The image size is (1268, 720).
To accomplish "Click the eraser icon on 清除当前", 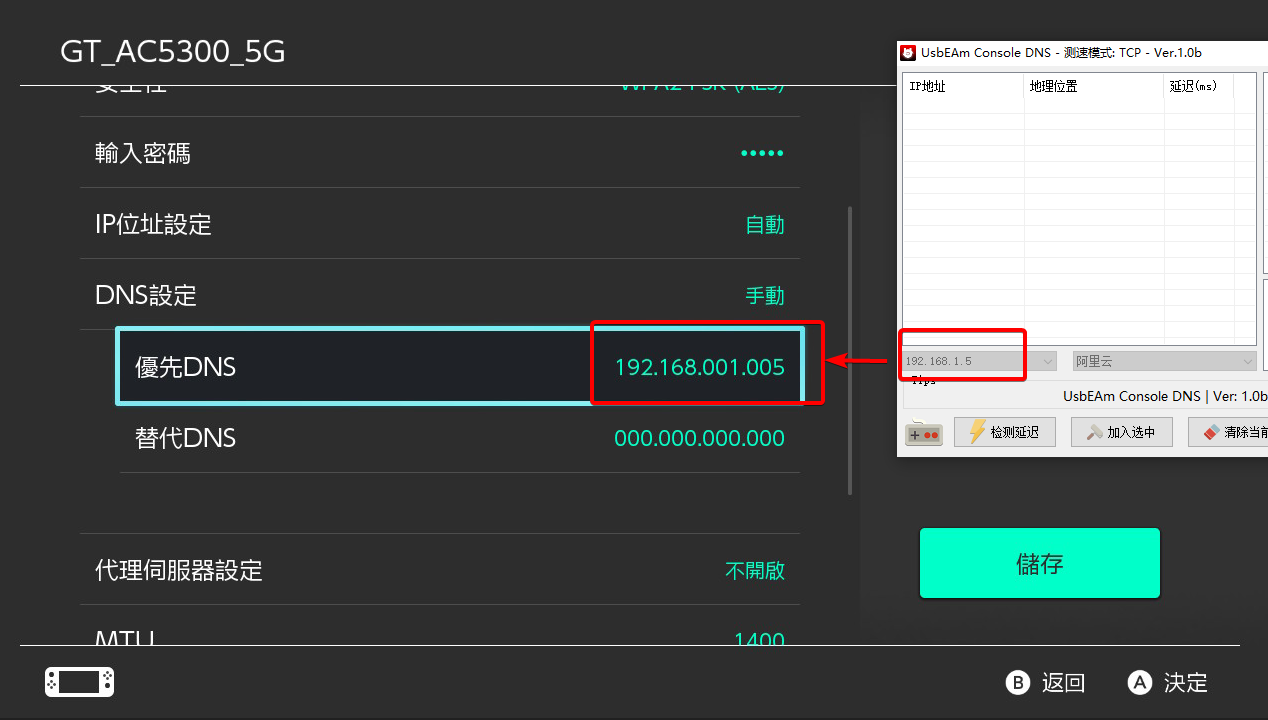I will (1211, 432).
